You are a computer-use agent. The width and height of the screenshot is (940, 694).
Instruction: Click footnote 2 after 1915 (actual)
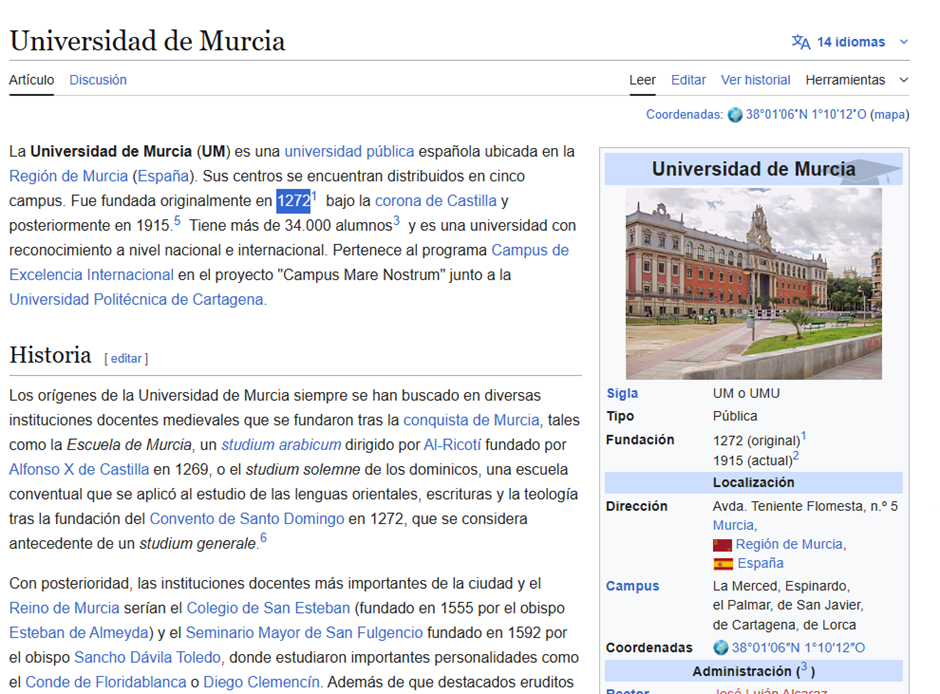click(796, 456)
